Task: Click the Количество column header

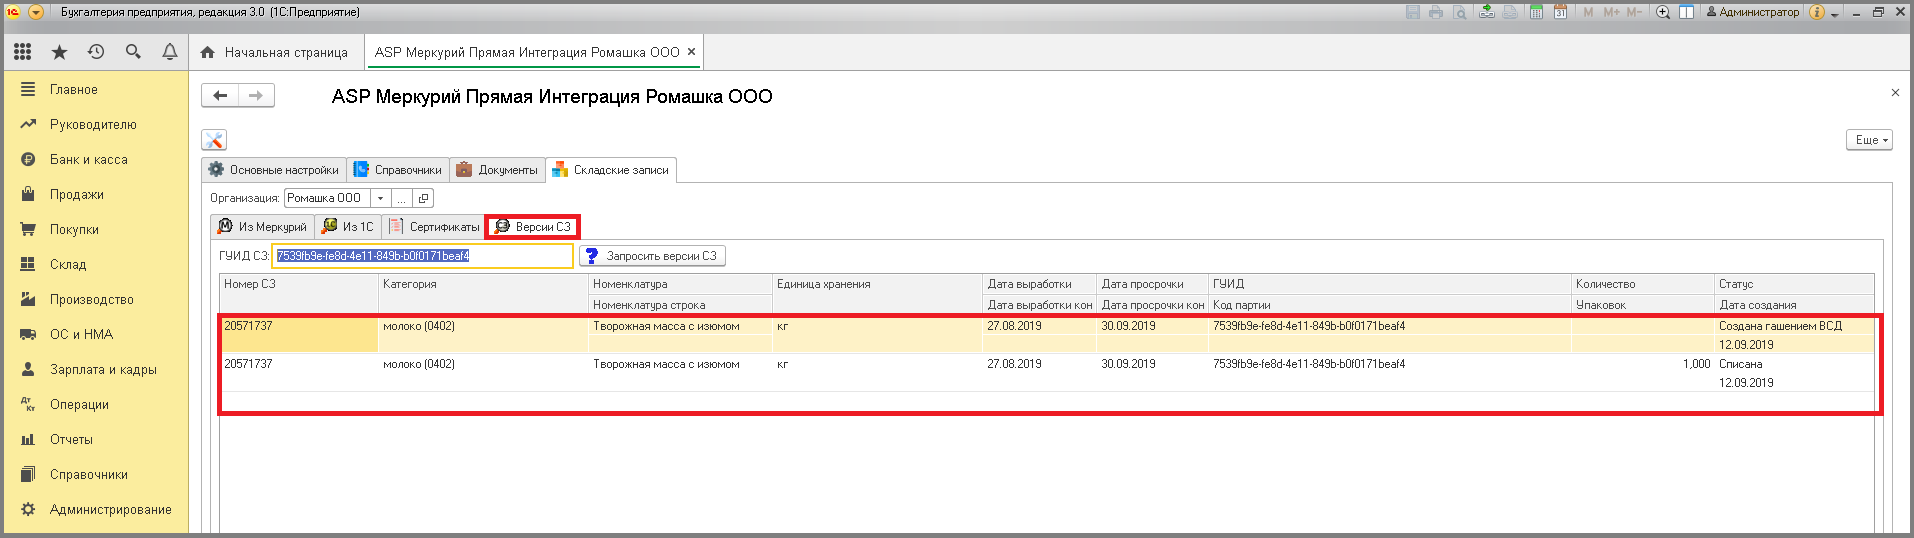Action: (x=1642, y=284)
